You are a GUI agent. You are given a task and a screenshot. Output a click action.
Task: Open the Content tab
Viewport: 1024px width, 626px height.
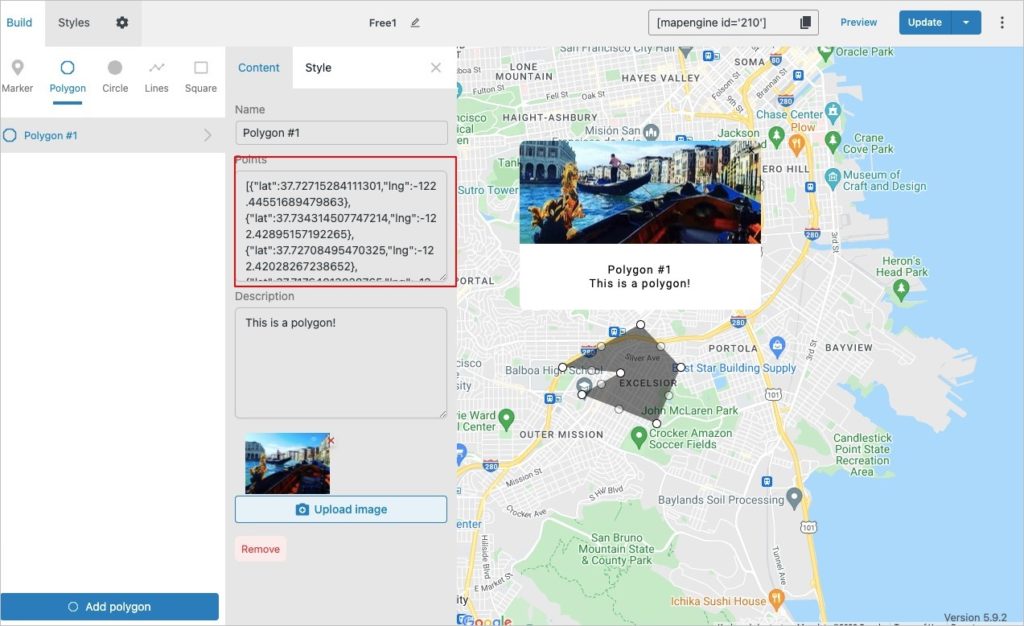click(x=259, y=67)
